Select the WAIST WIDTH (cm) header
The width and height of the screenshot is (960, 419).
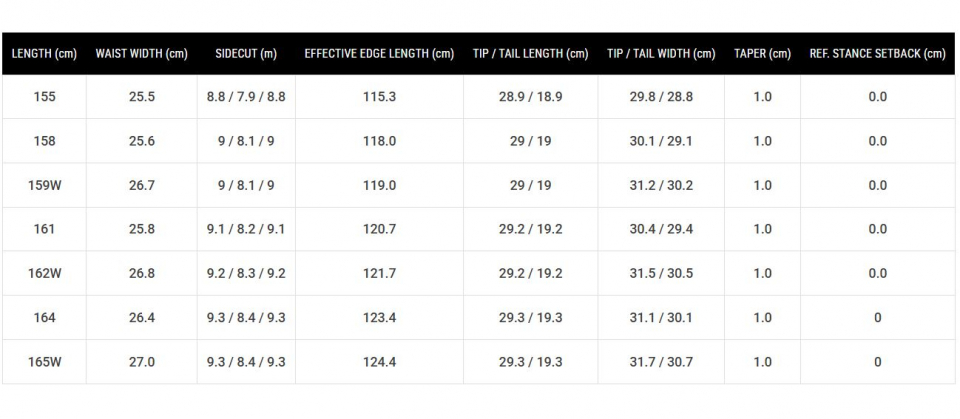click(x=141, y=54)
